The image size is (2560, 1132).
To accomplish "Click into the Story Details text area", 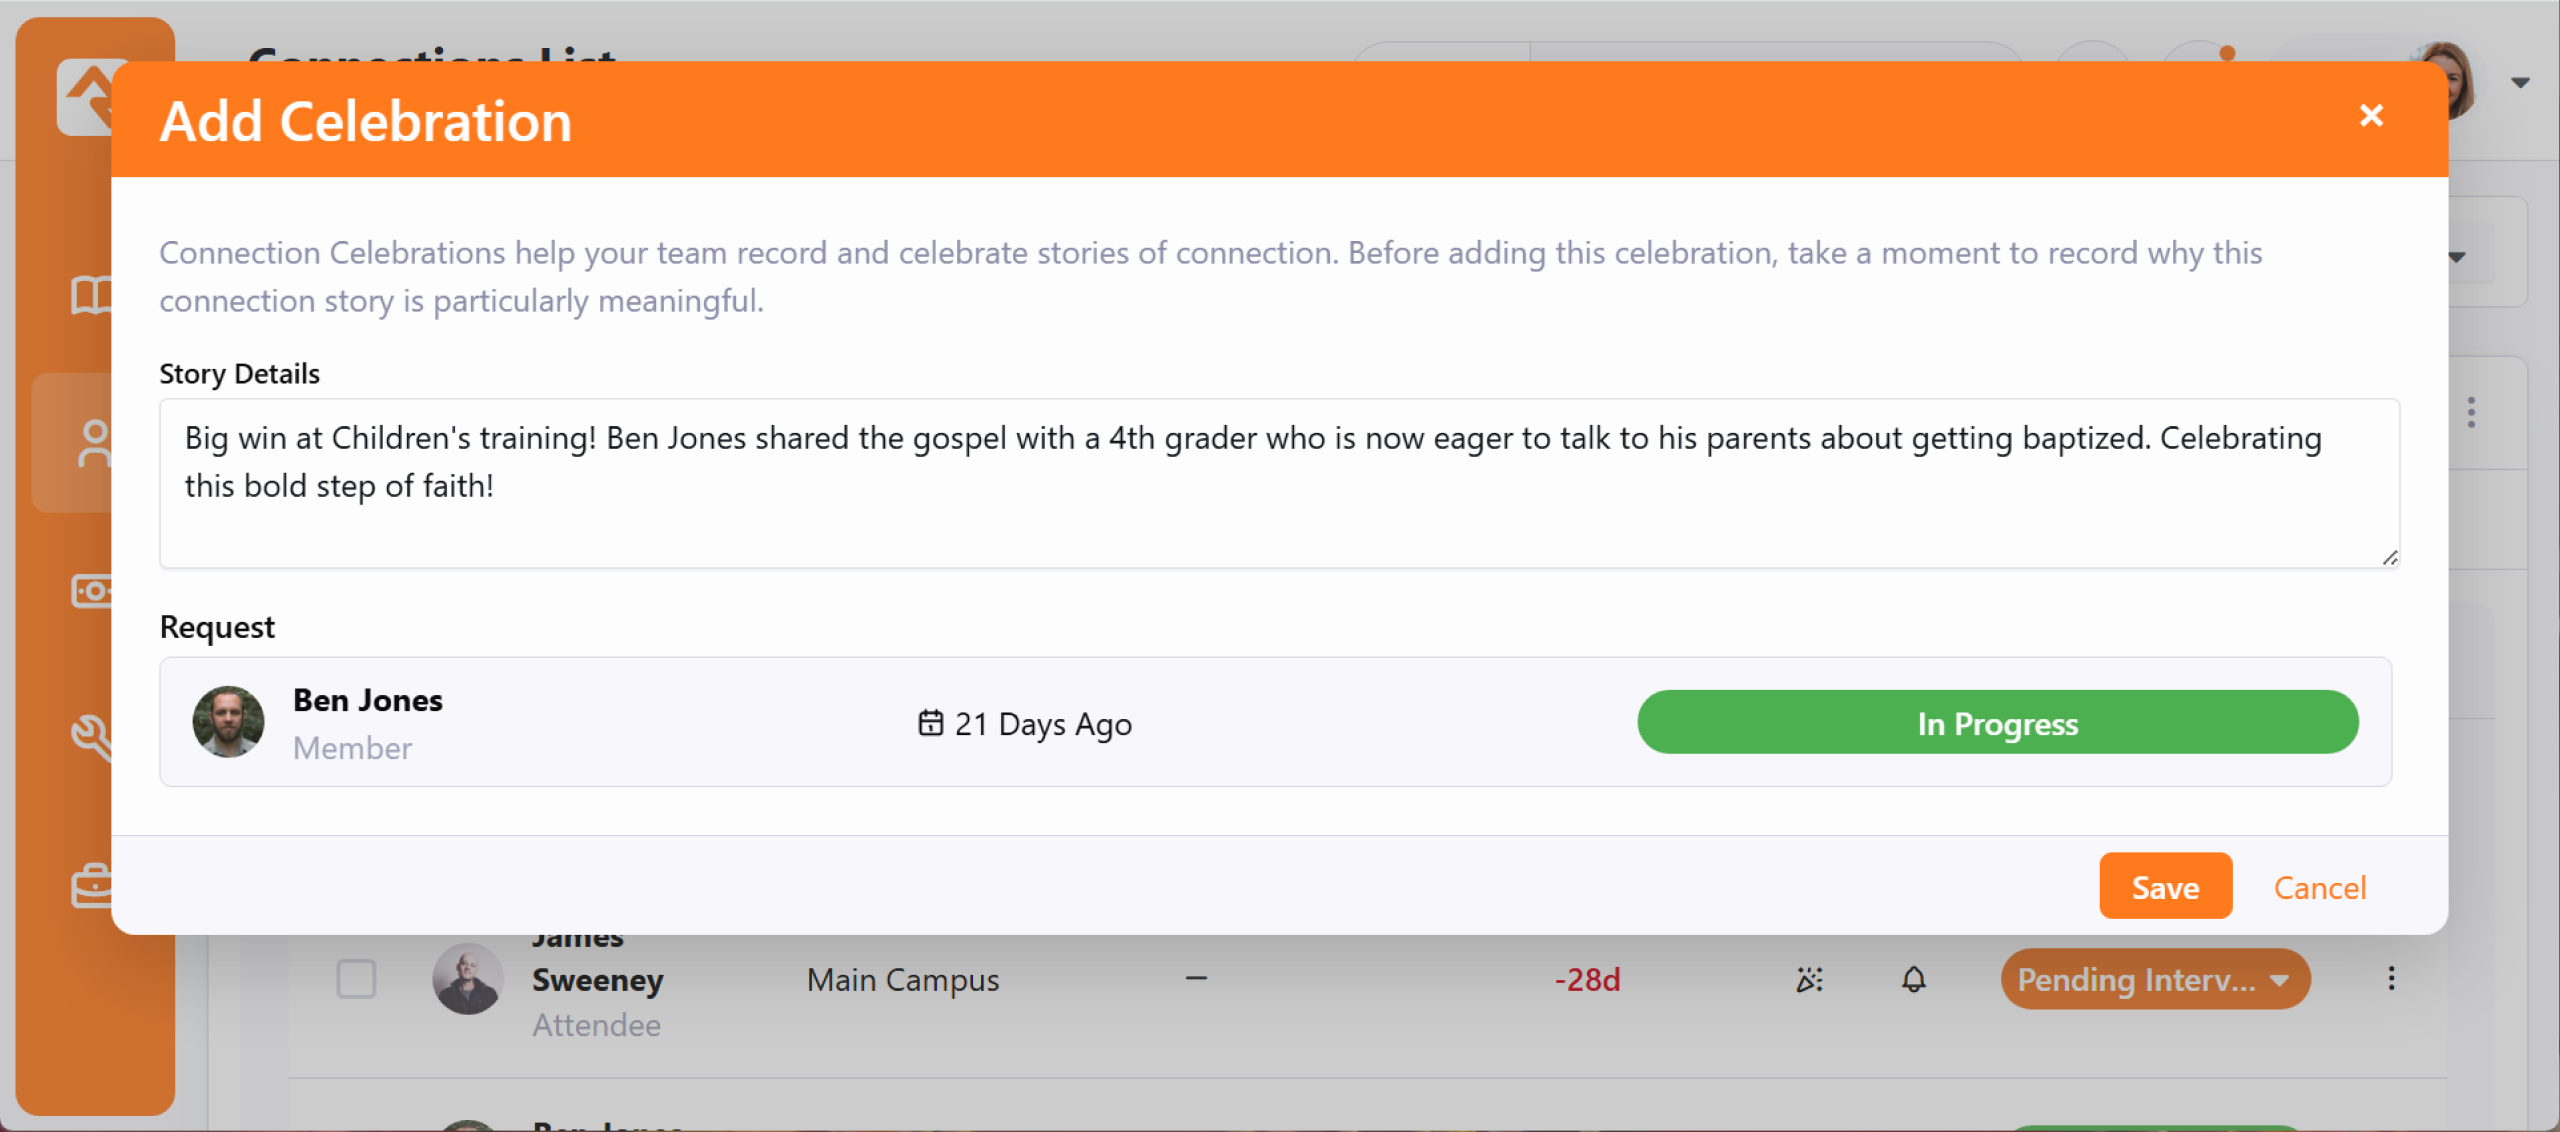I will point(1278,484).
